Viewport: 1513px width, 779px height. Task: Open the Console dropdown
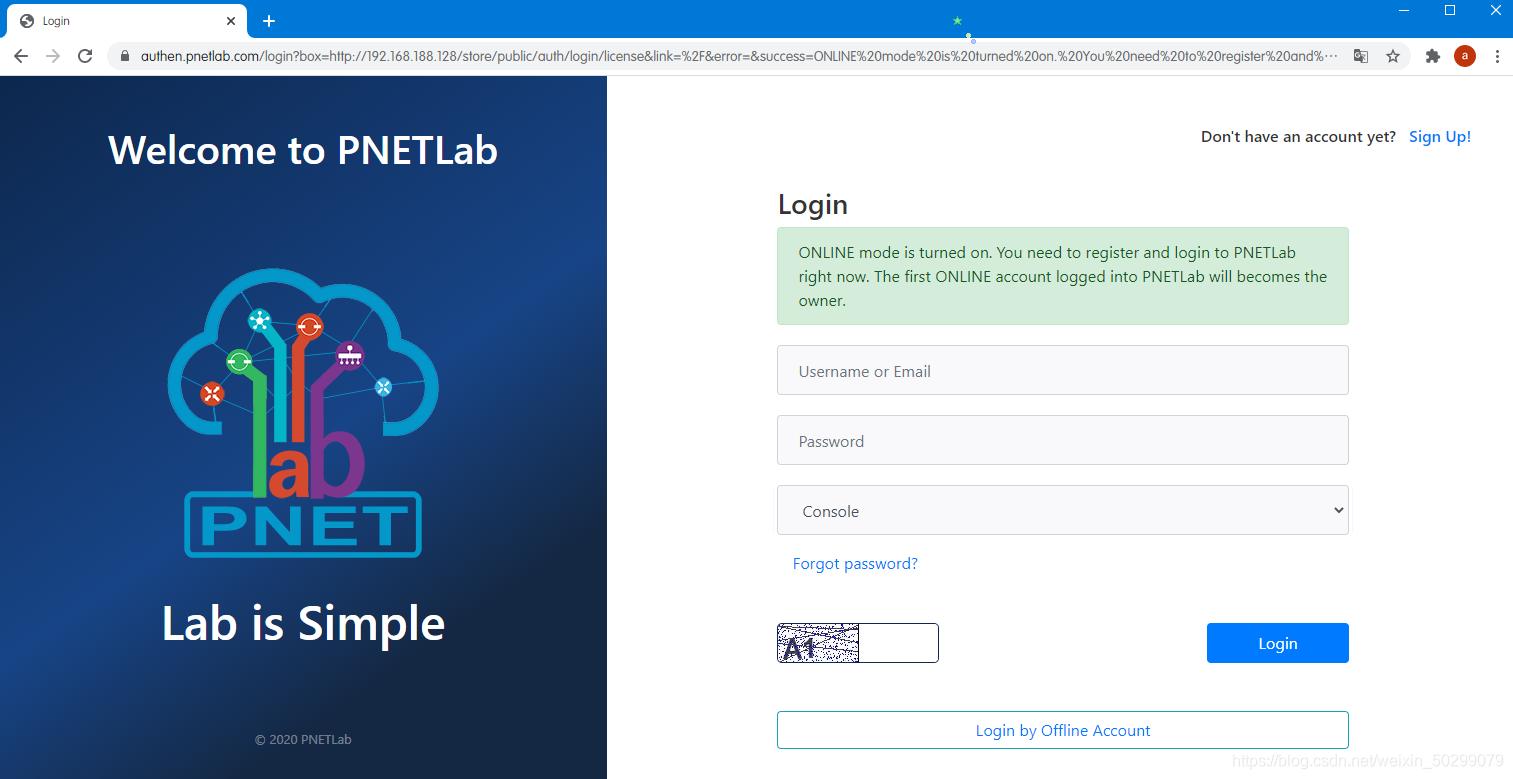click(x=1063, y=510)
